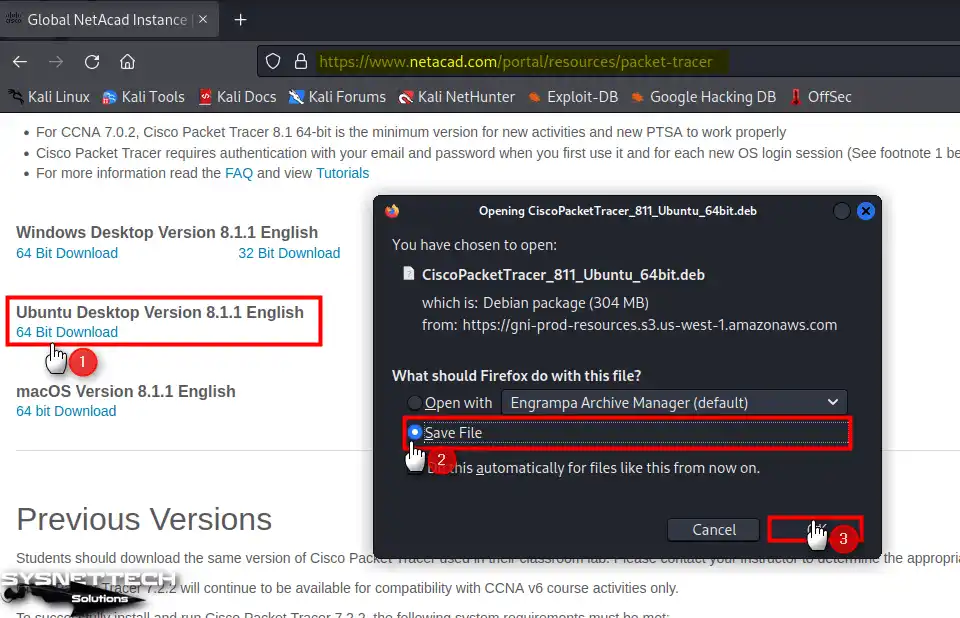
Task: Click the padlock site security icon
Action: [301, 61]
